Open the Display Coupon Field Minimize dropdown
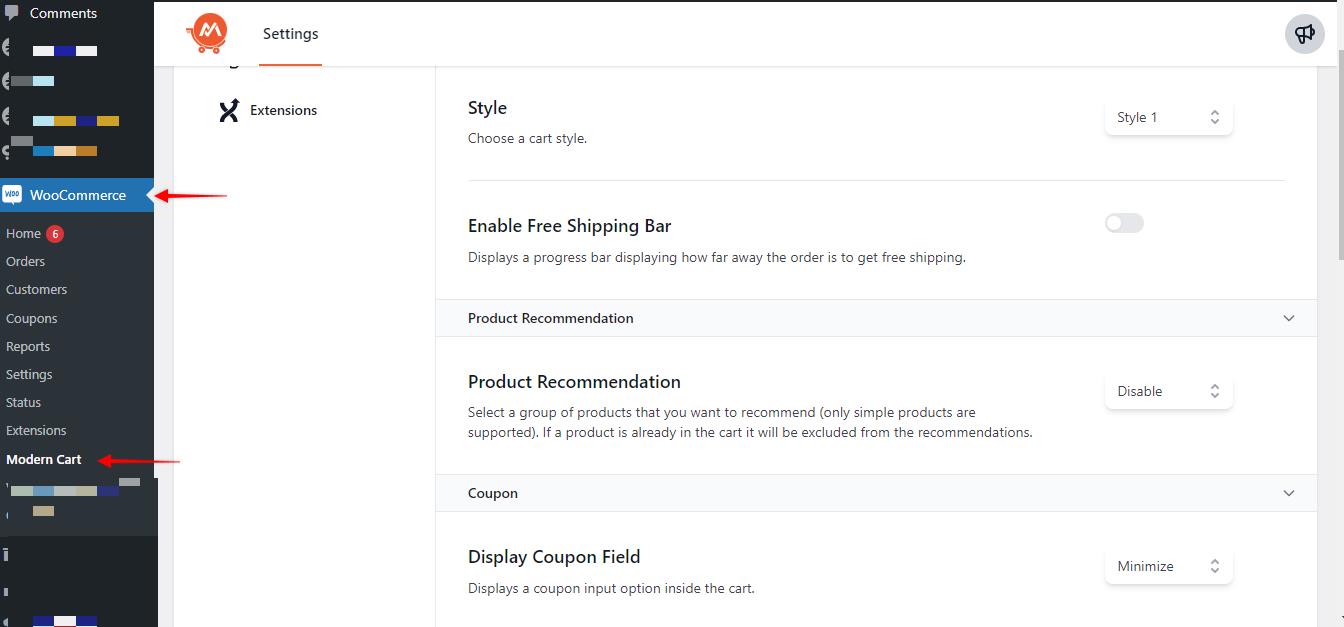The image size is (1344, 627). point(1168,566)
